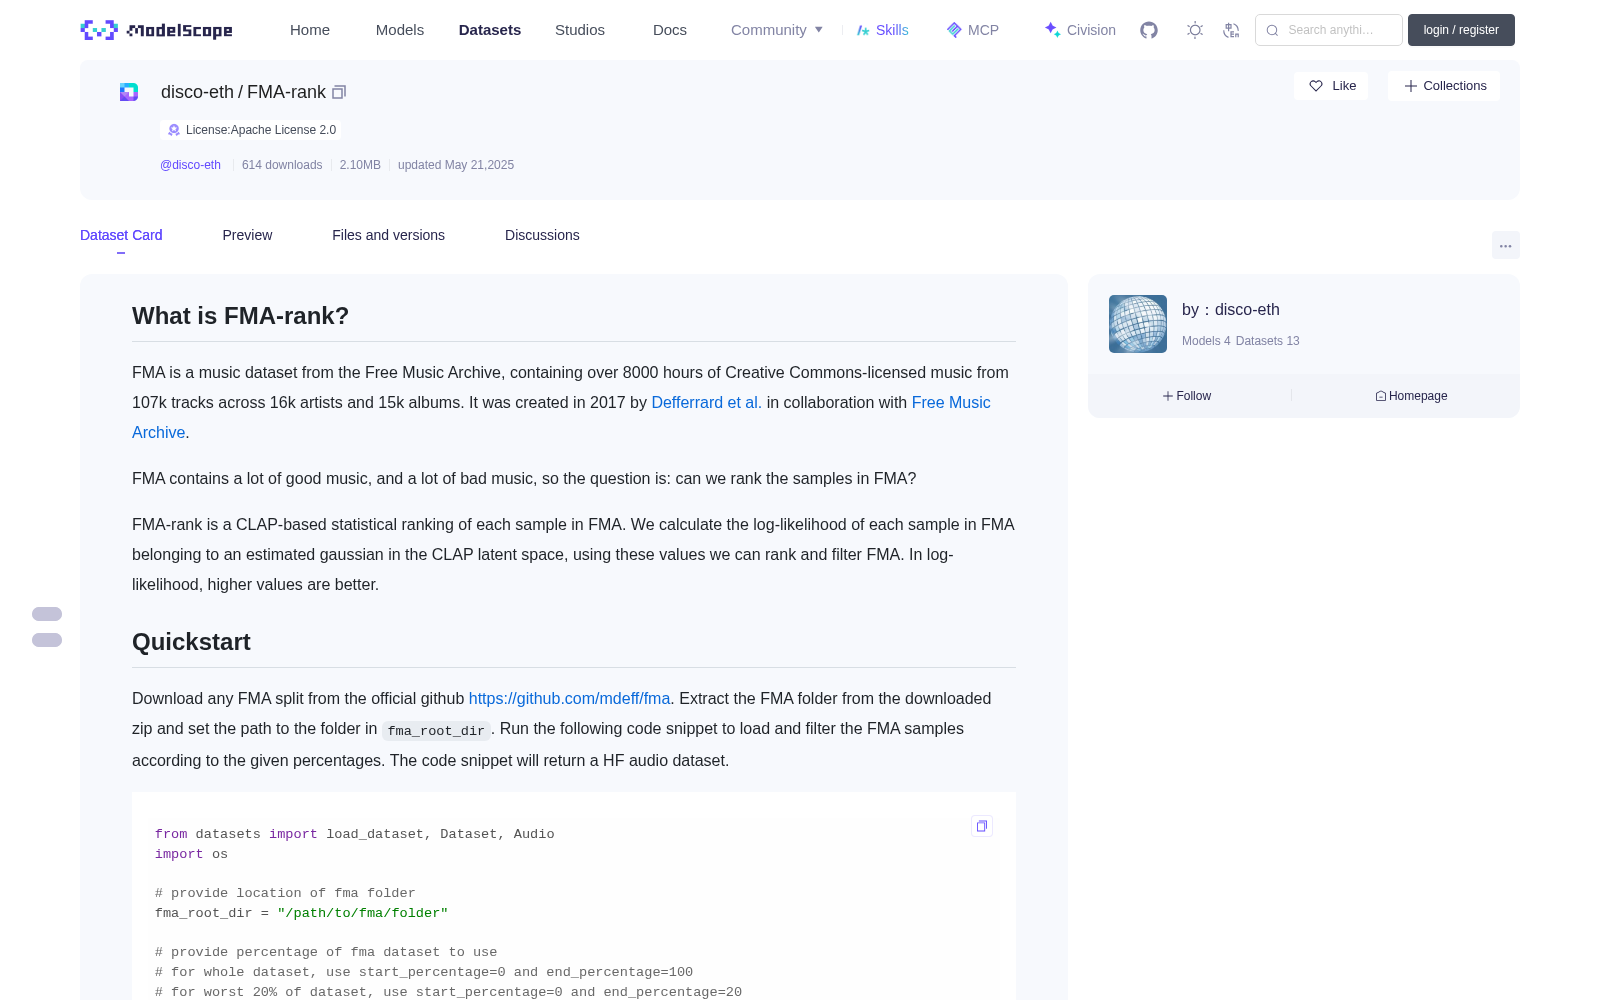Open the GitHub icon link
Screen dimensions: 1600x1000
[x=1149, y=30]
